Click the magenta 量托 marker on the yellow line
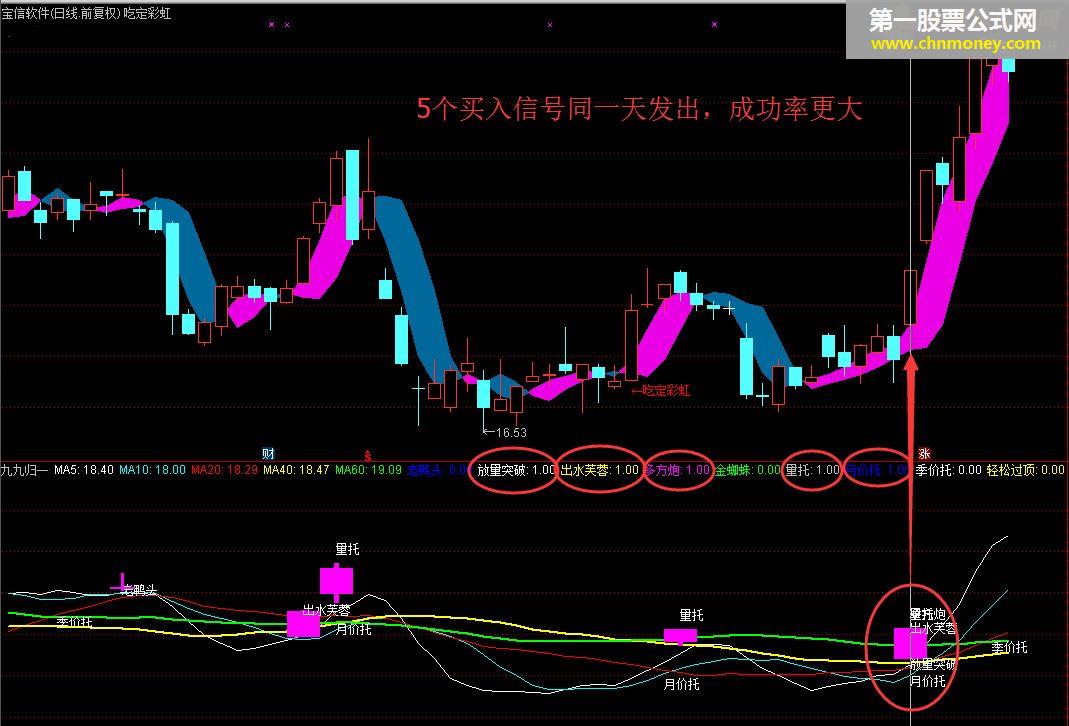 pos(680,637)
